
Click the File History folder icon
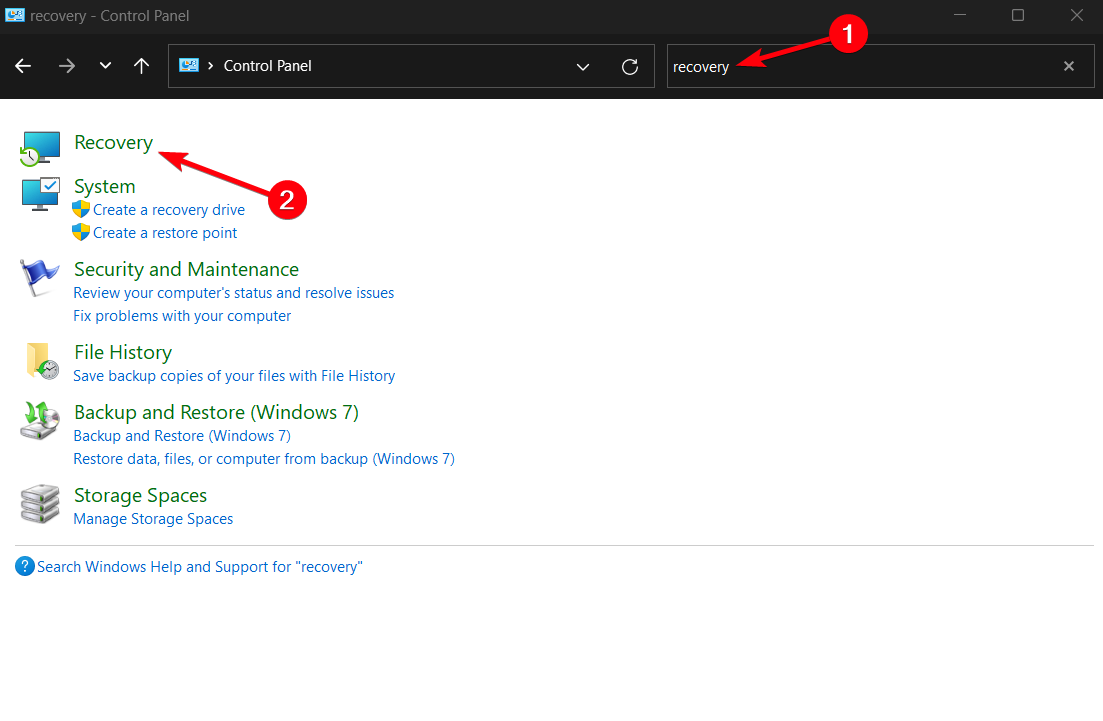pyautogui.click(x=42, y=362)
